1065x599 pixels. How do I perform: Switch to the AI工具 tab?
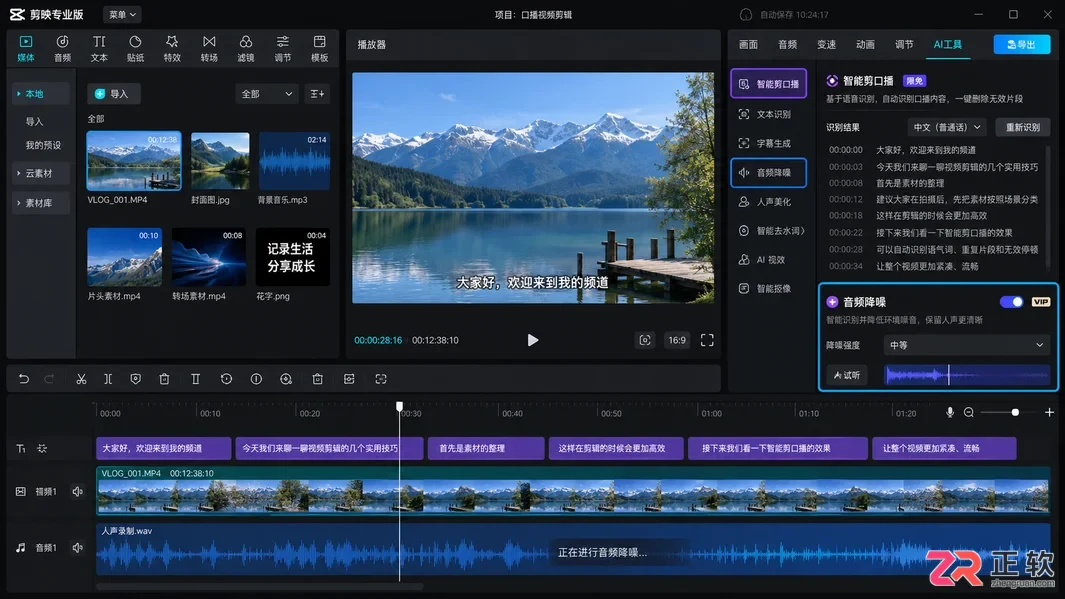tap(947, 45)
